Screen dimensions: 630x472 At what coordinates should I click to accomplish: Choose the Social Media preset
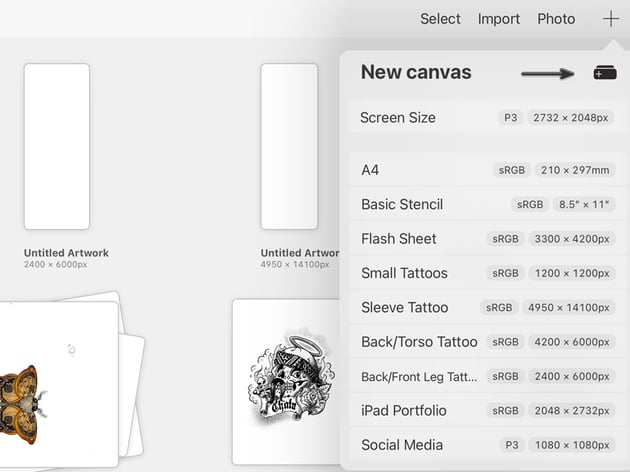coord(487,445)
